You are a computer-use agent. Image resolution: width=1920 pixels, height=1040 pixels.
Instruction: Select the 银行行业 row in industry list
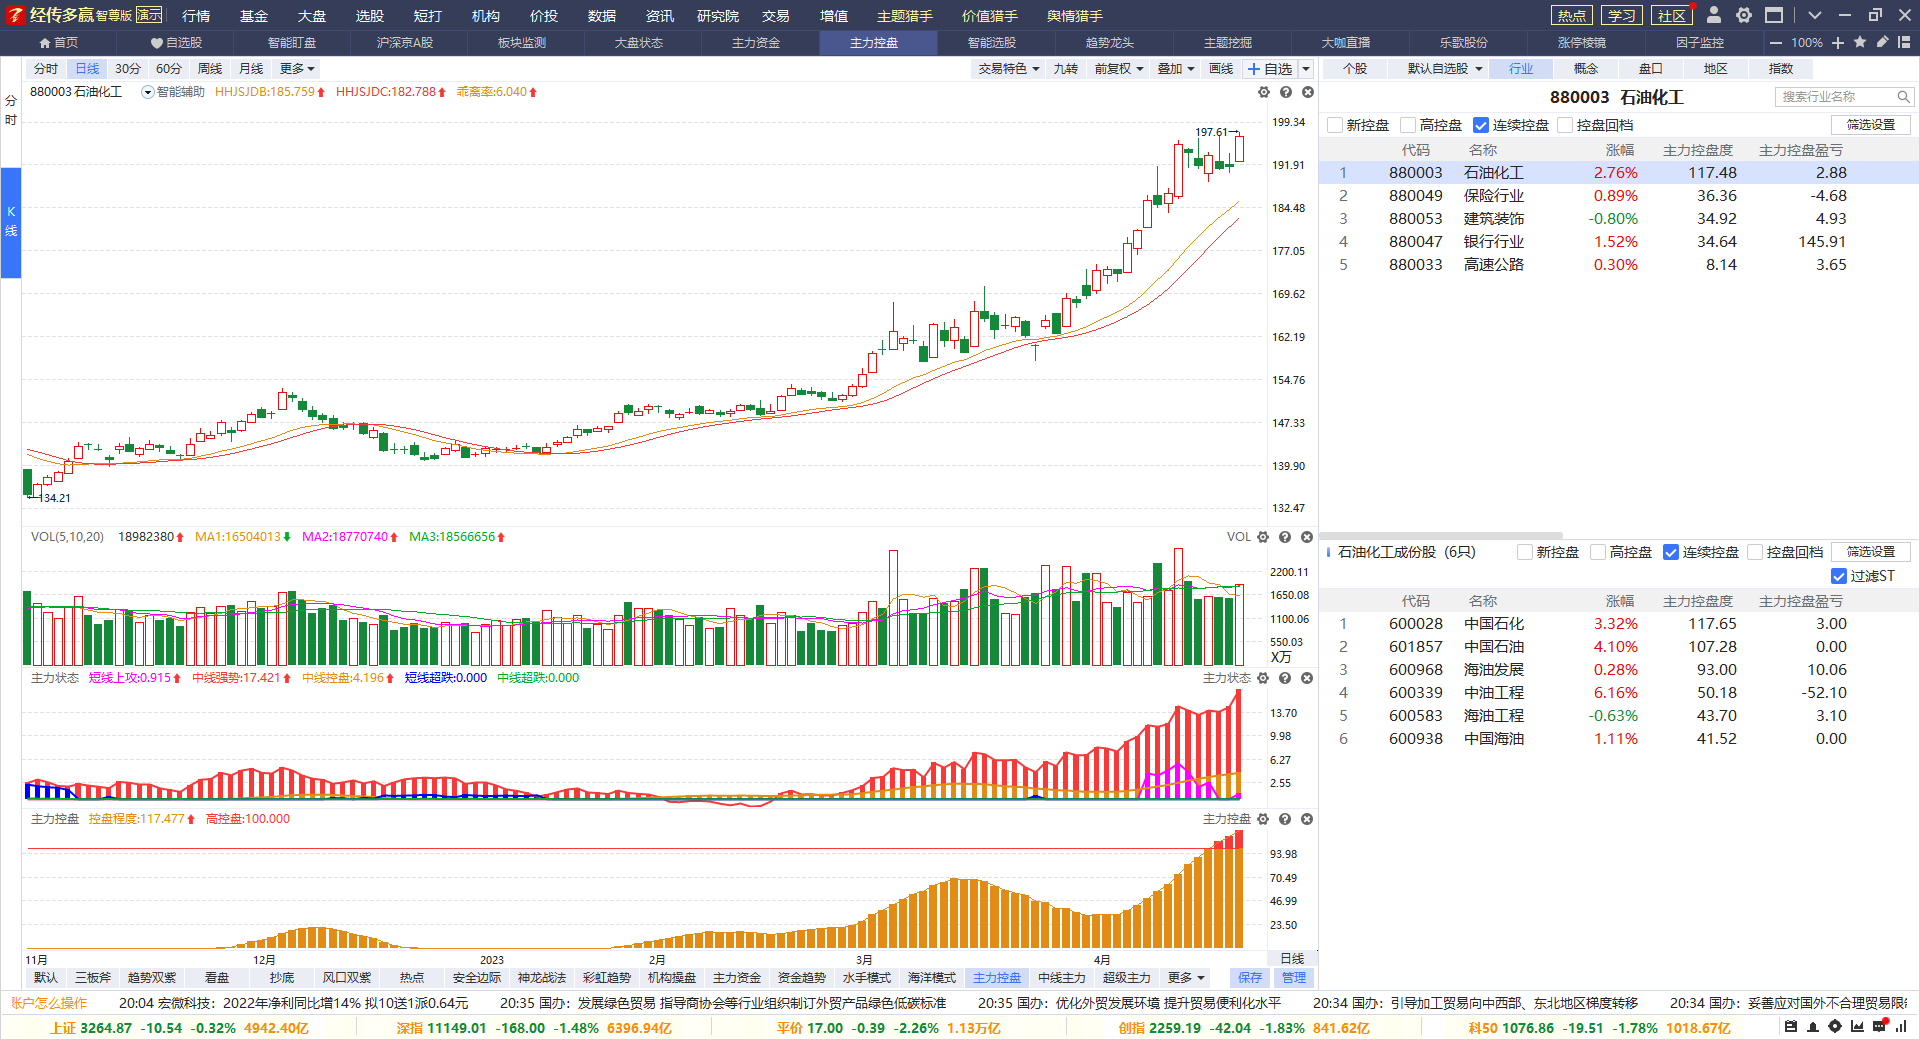tap(1619, 242)
